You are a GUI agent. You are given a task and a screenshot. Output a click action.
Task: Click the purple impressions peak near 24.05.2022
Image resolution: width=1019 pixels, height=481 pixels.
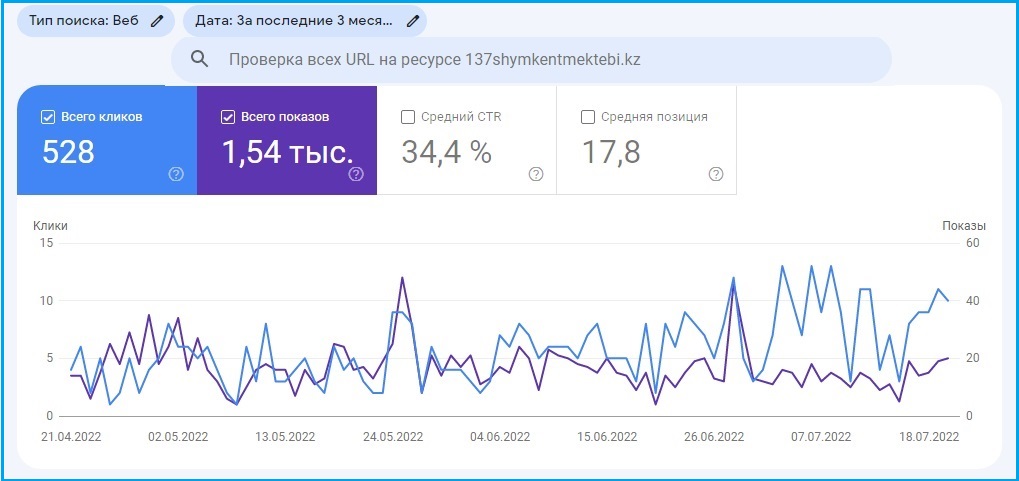tap(402, 278)
